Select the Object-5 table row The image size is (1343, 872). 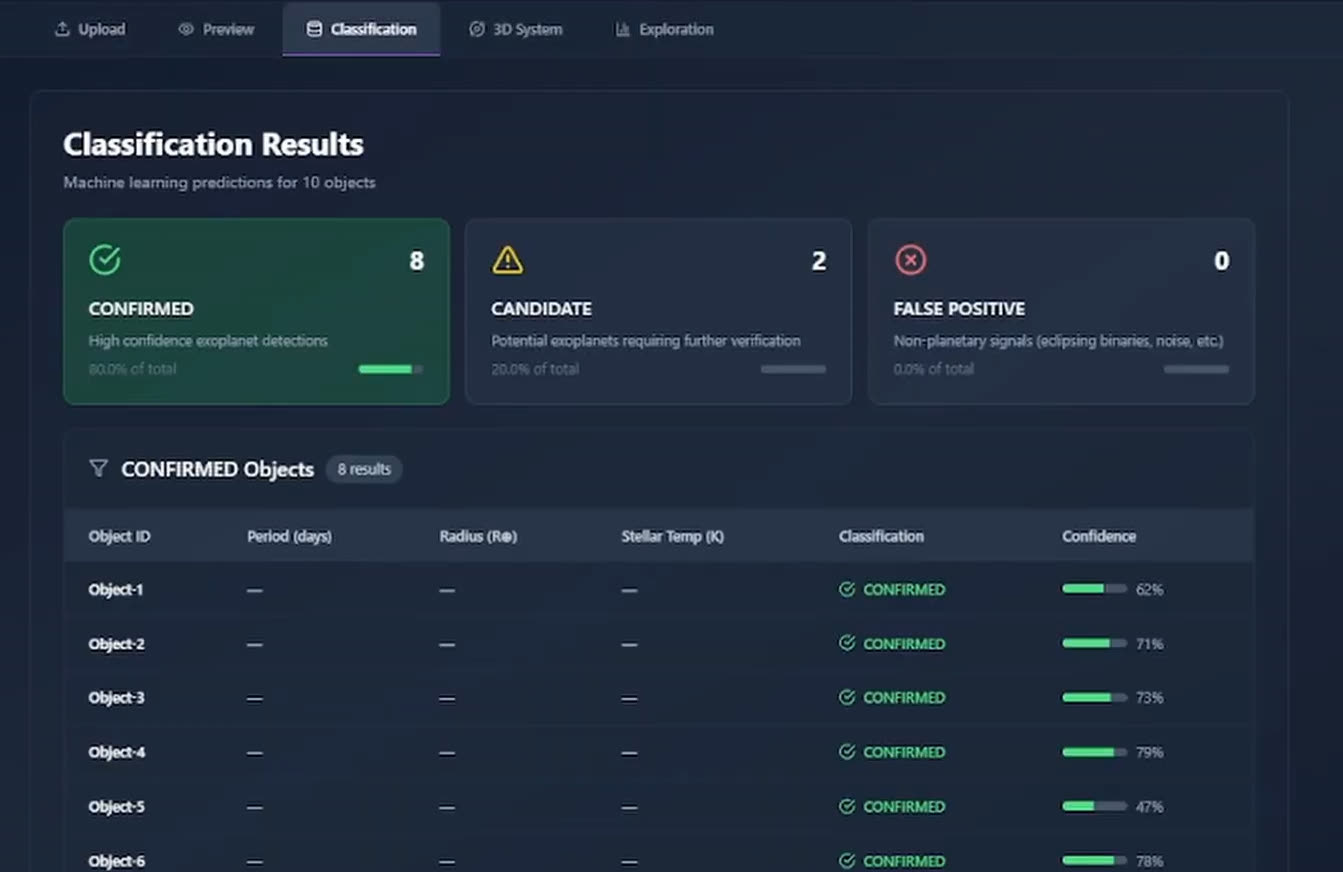tap(658, 806)
